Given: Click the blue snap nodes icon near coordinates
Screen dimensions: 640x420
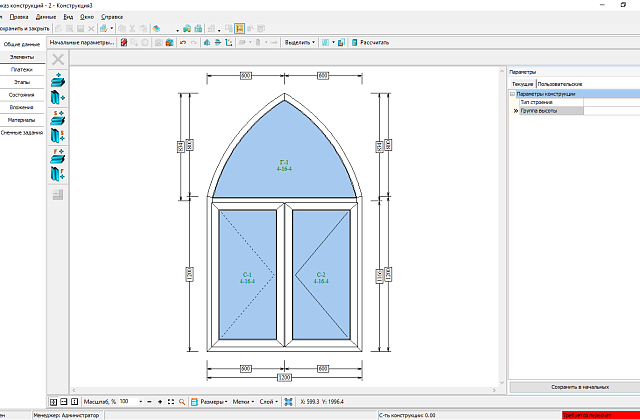Looking at the screenshot, I should click(x=289, y=402).
